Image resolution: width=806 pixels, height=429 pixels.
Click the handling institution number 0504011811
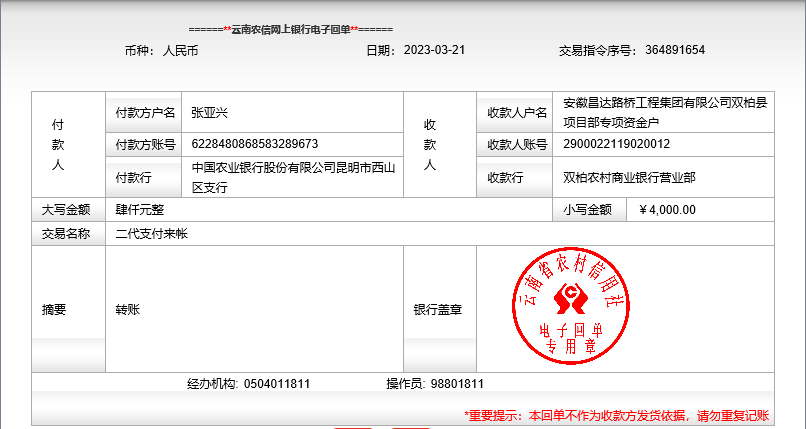277,384
